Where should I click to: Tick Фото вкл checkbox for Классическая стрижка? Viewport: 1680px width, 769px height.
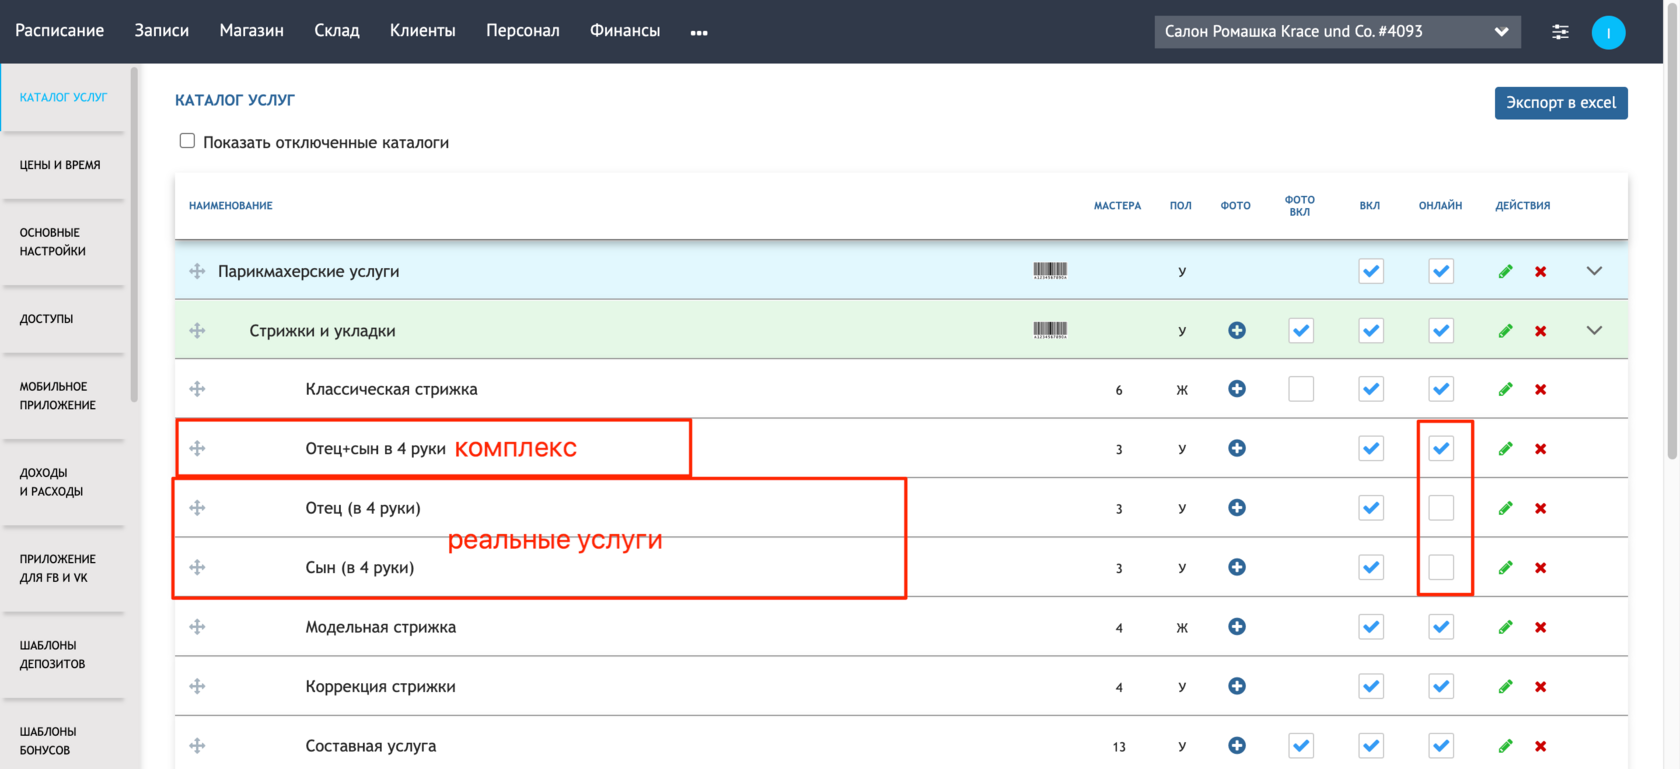(1301, 389)
